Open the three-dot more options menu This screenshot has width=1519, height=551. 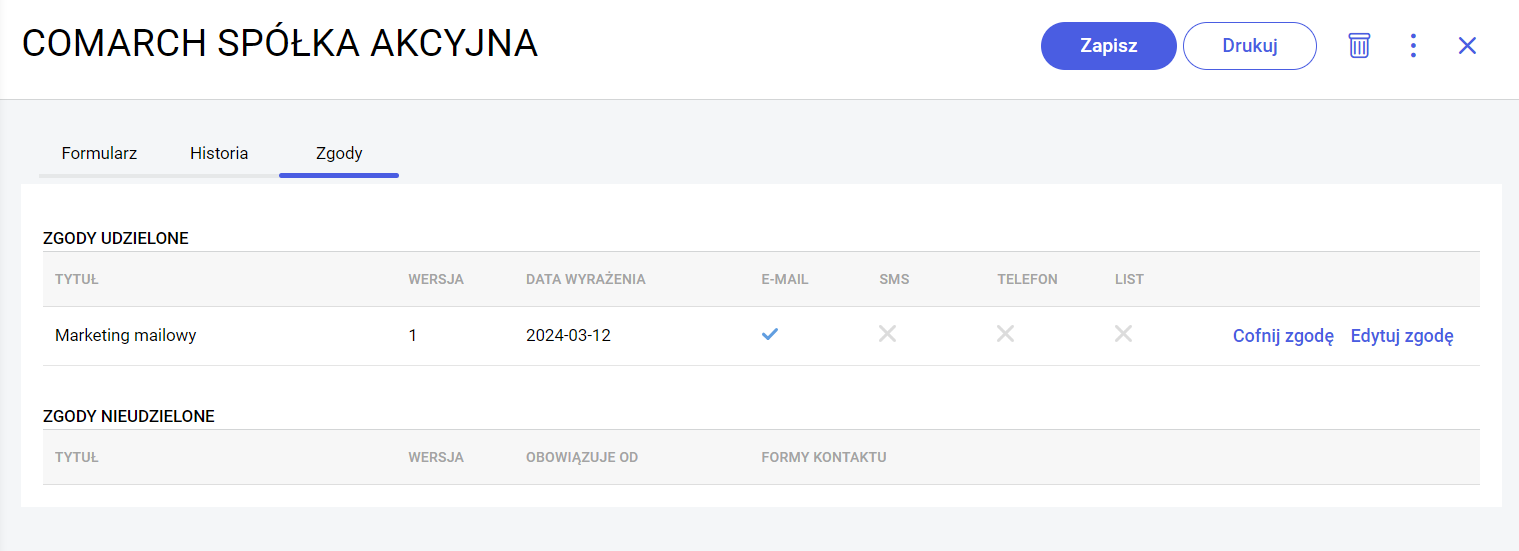pyautogui.click(x=1413, y=46)
